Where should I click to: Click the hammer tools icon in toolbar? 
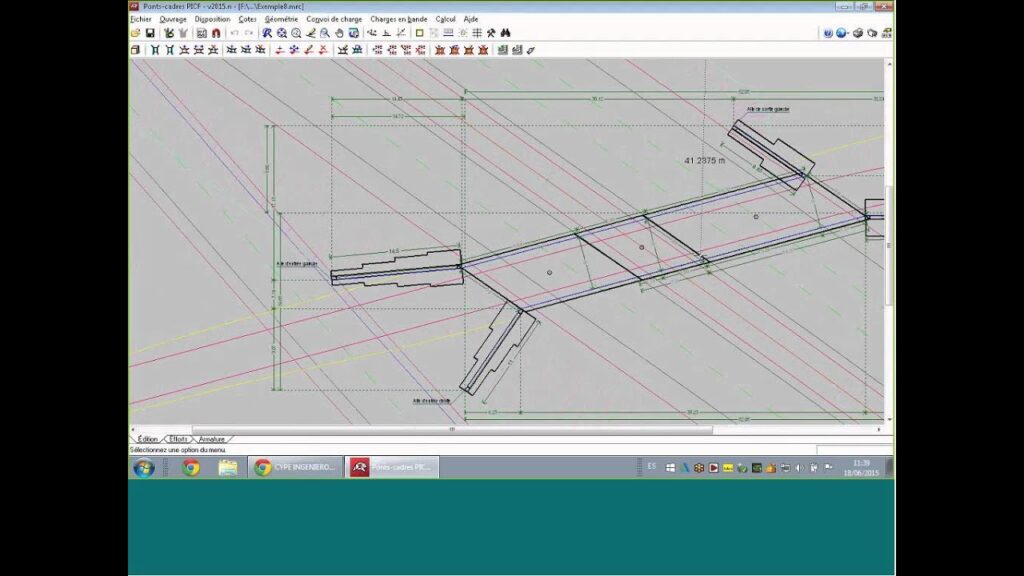click(x=491, y=33)
